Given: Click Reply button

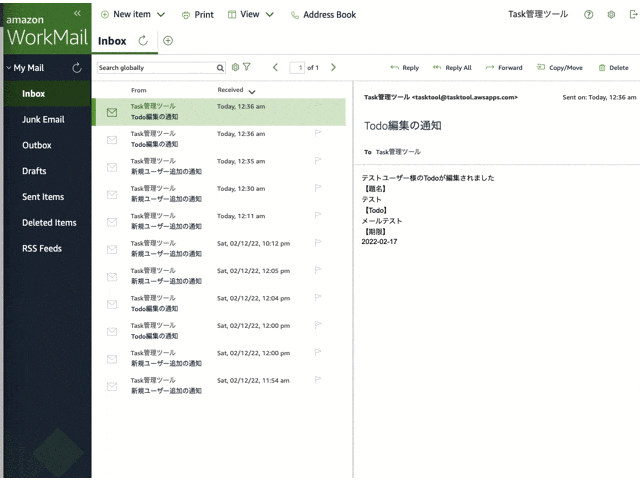Looking at the screenshot, I should point(405,68).
